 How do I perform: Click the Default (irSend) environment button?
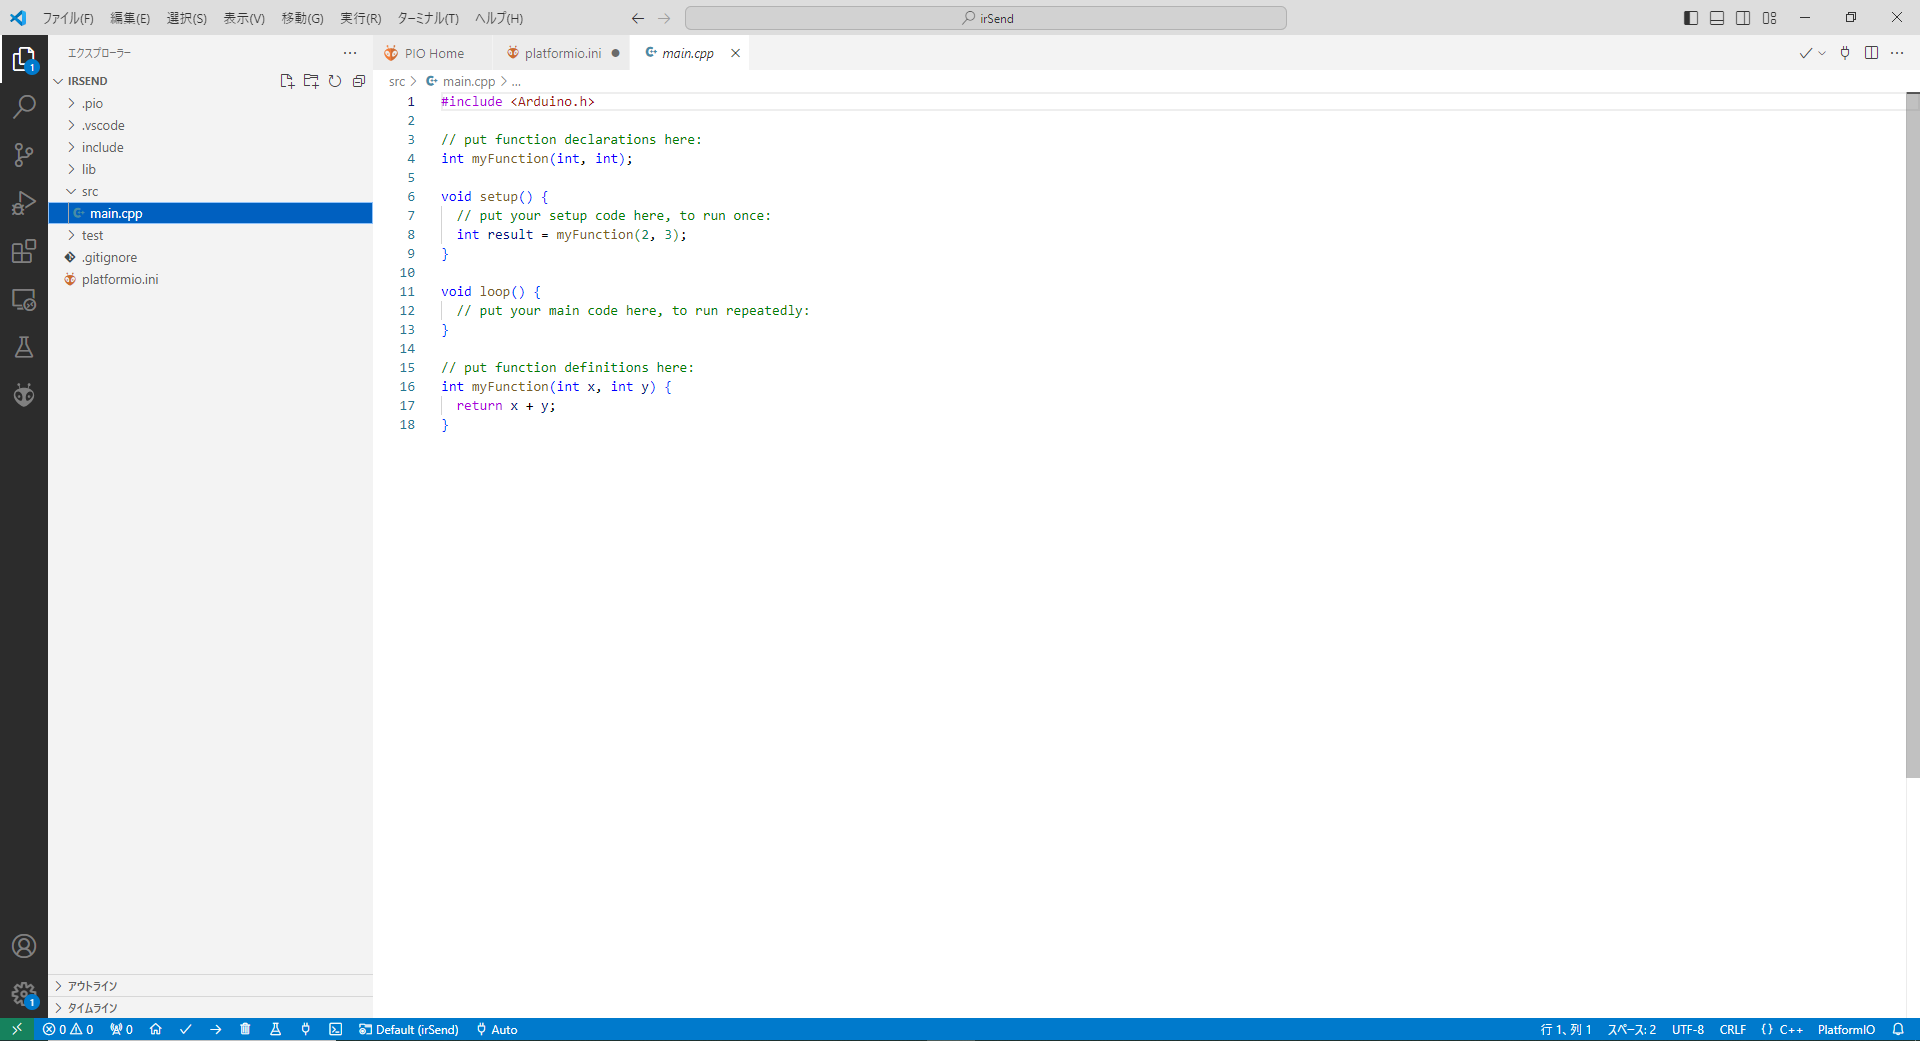click(x=409, y=1029)
